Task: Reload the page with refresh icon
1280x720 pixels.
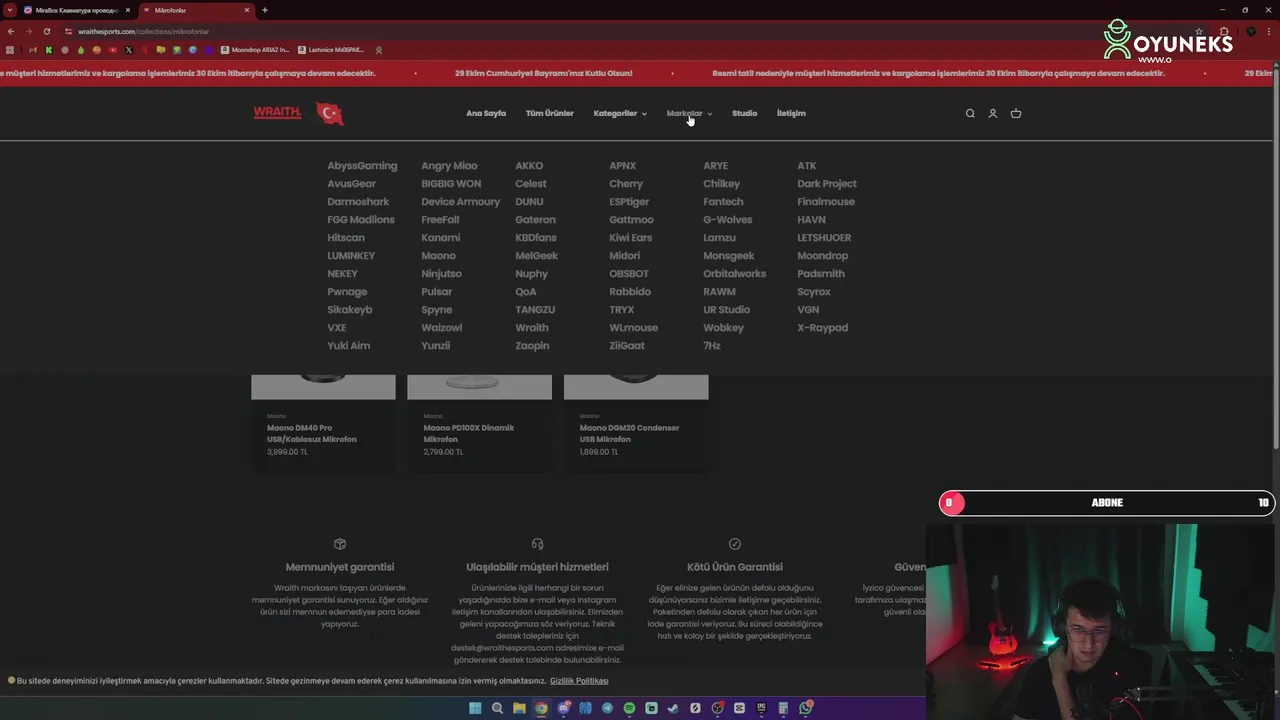Action: click(x=47, y=31)
